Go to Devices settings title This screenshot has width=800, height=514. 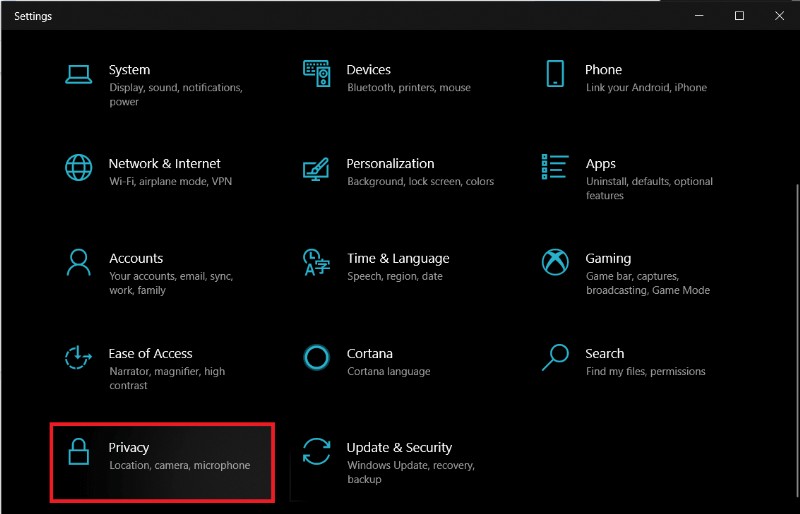coord(368,70)
